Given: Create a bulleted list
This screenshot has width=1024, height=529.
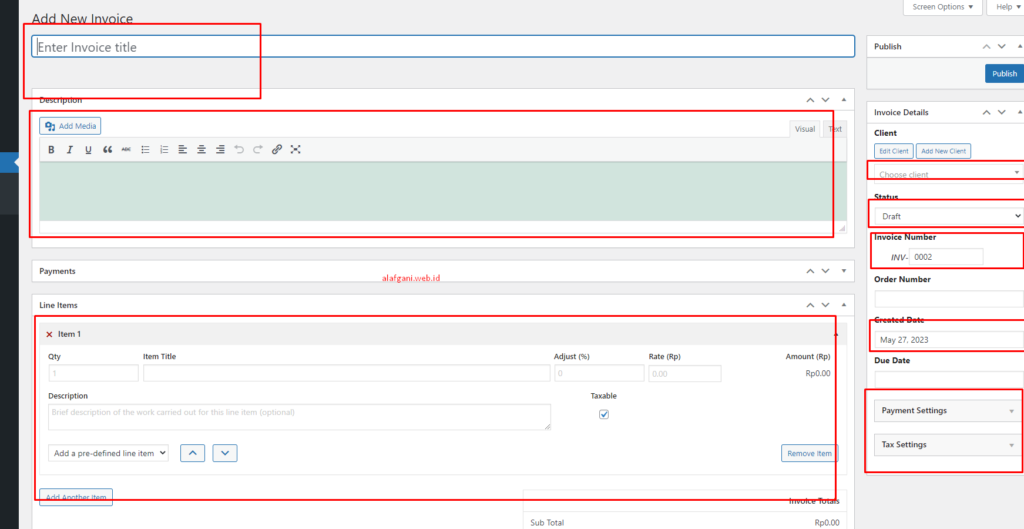Looking at the screenshot, I should point(145,149).
